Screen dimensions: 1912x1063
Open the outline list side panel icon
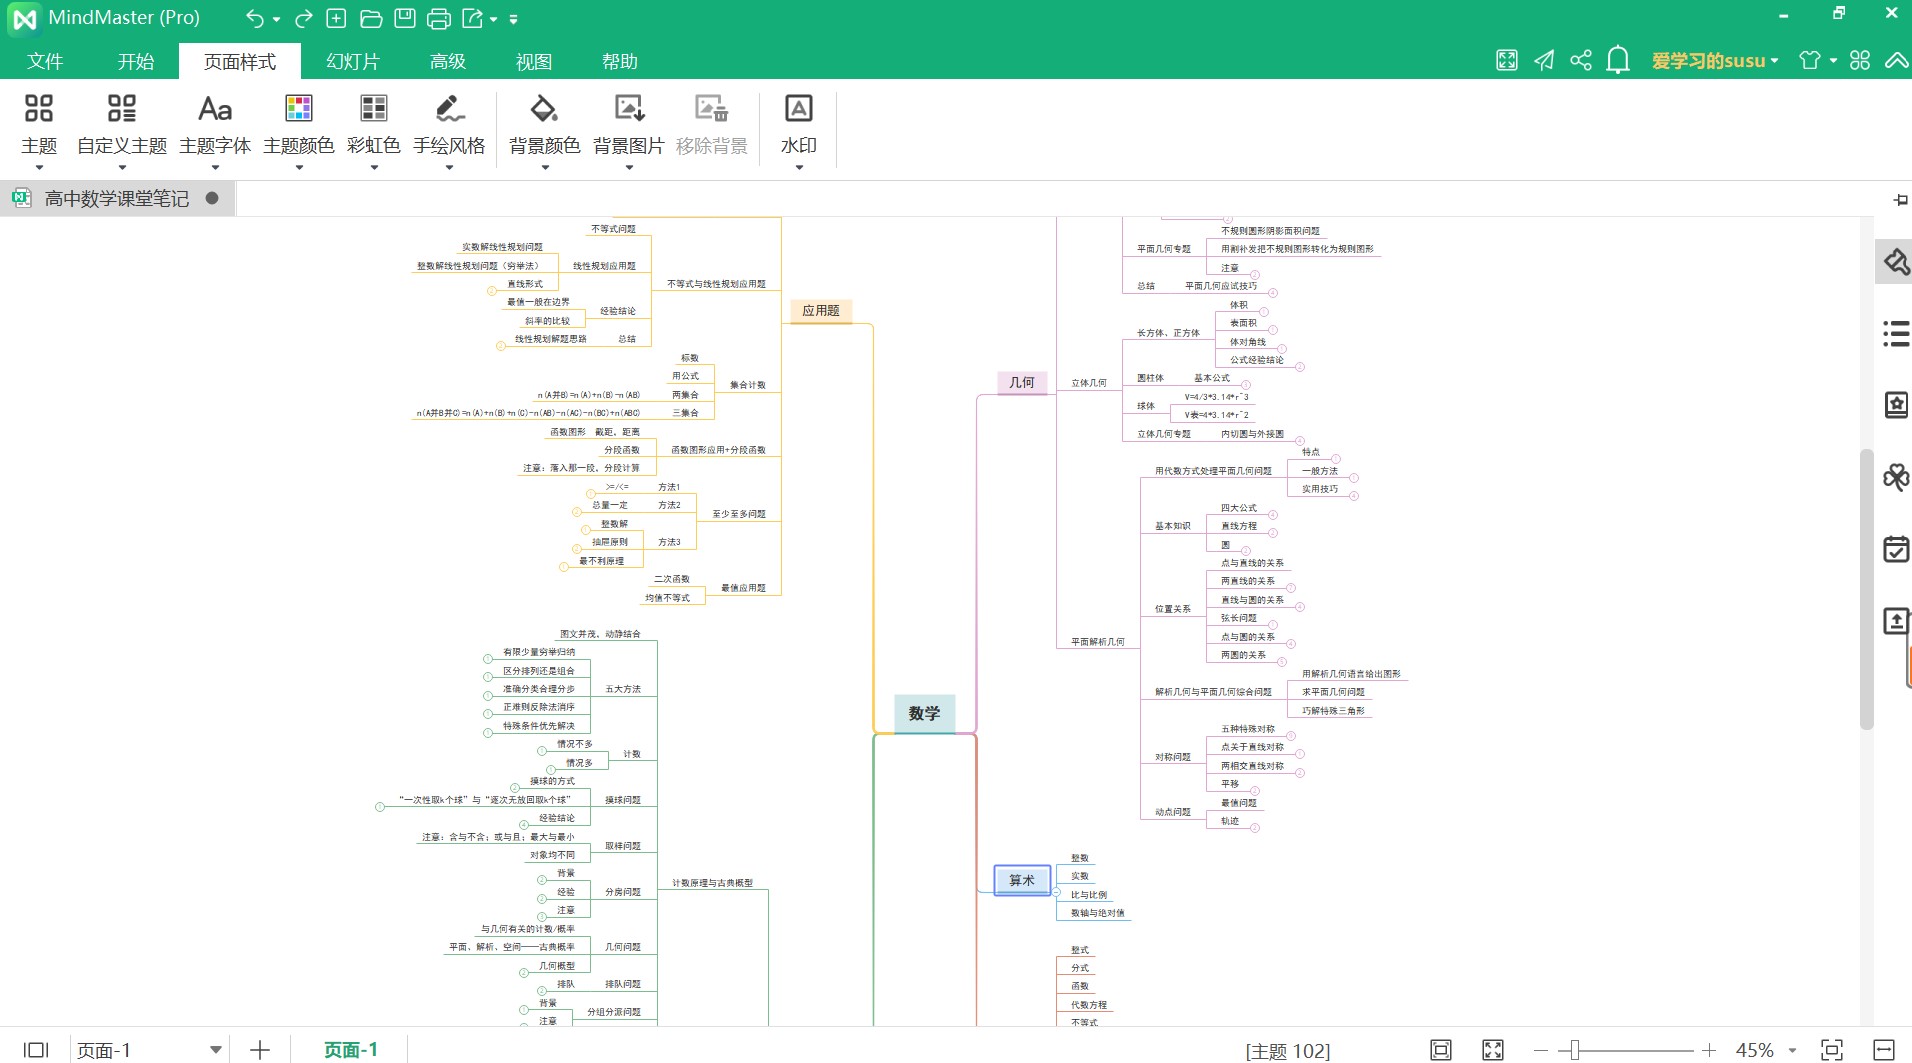[x=1896, y=333]
